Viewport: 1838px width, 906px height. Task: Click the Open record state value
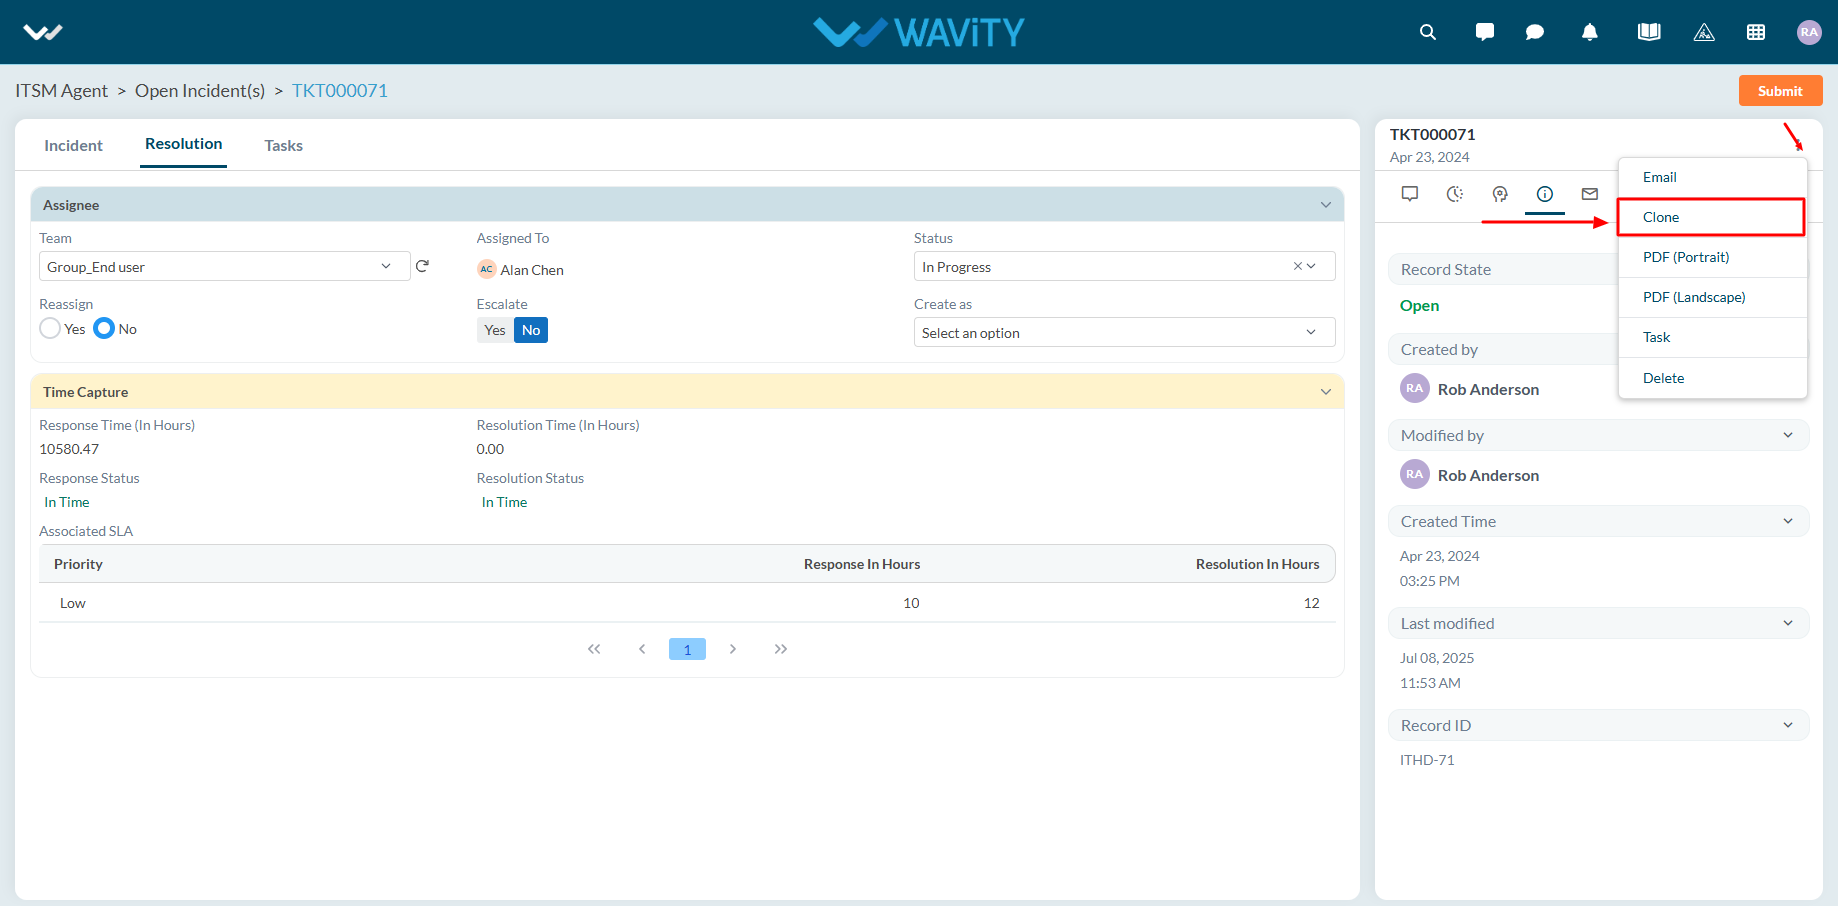tap(1419, 306)
